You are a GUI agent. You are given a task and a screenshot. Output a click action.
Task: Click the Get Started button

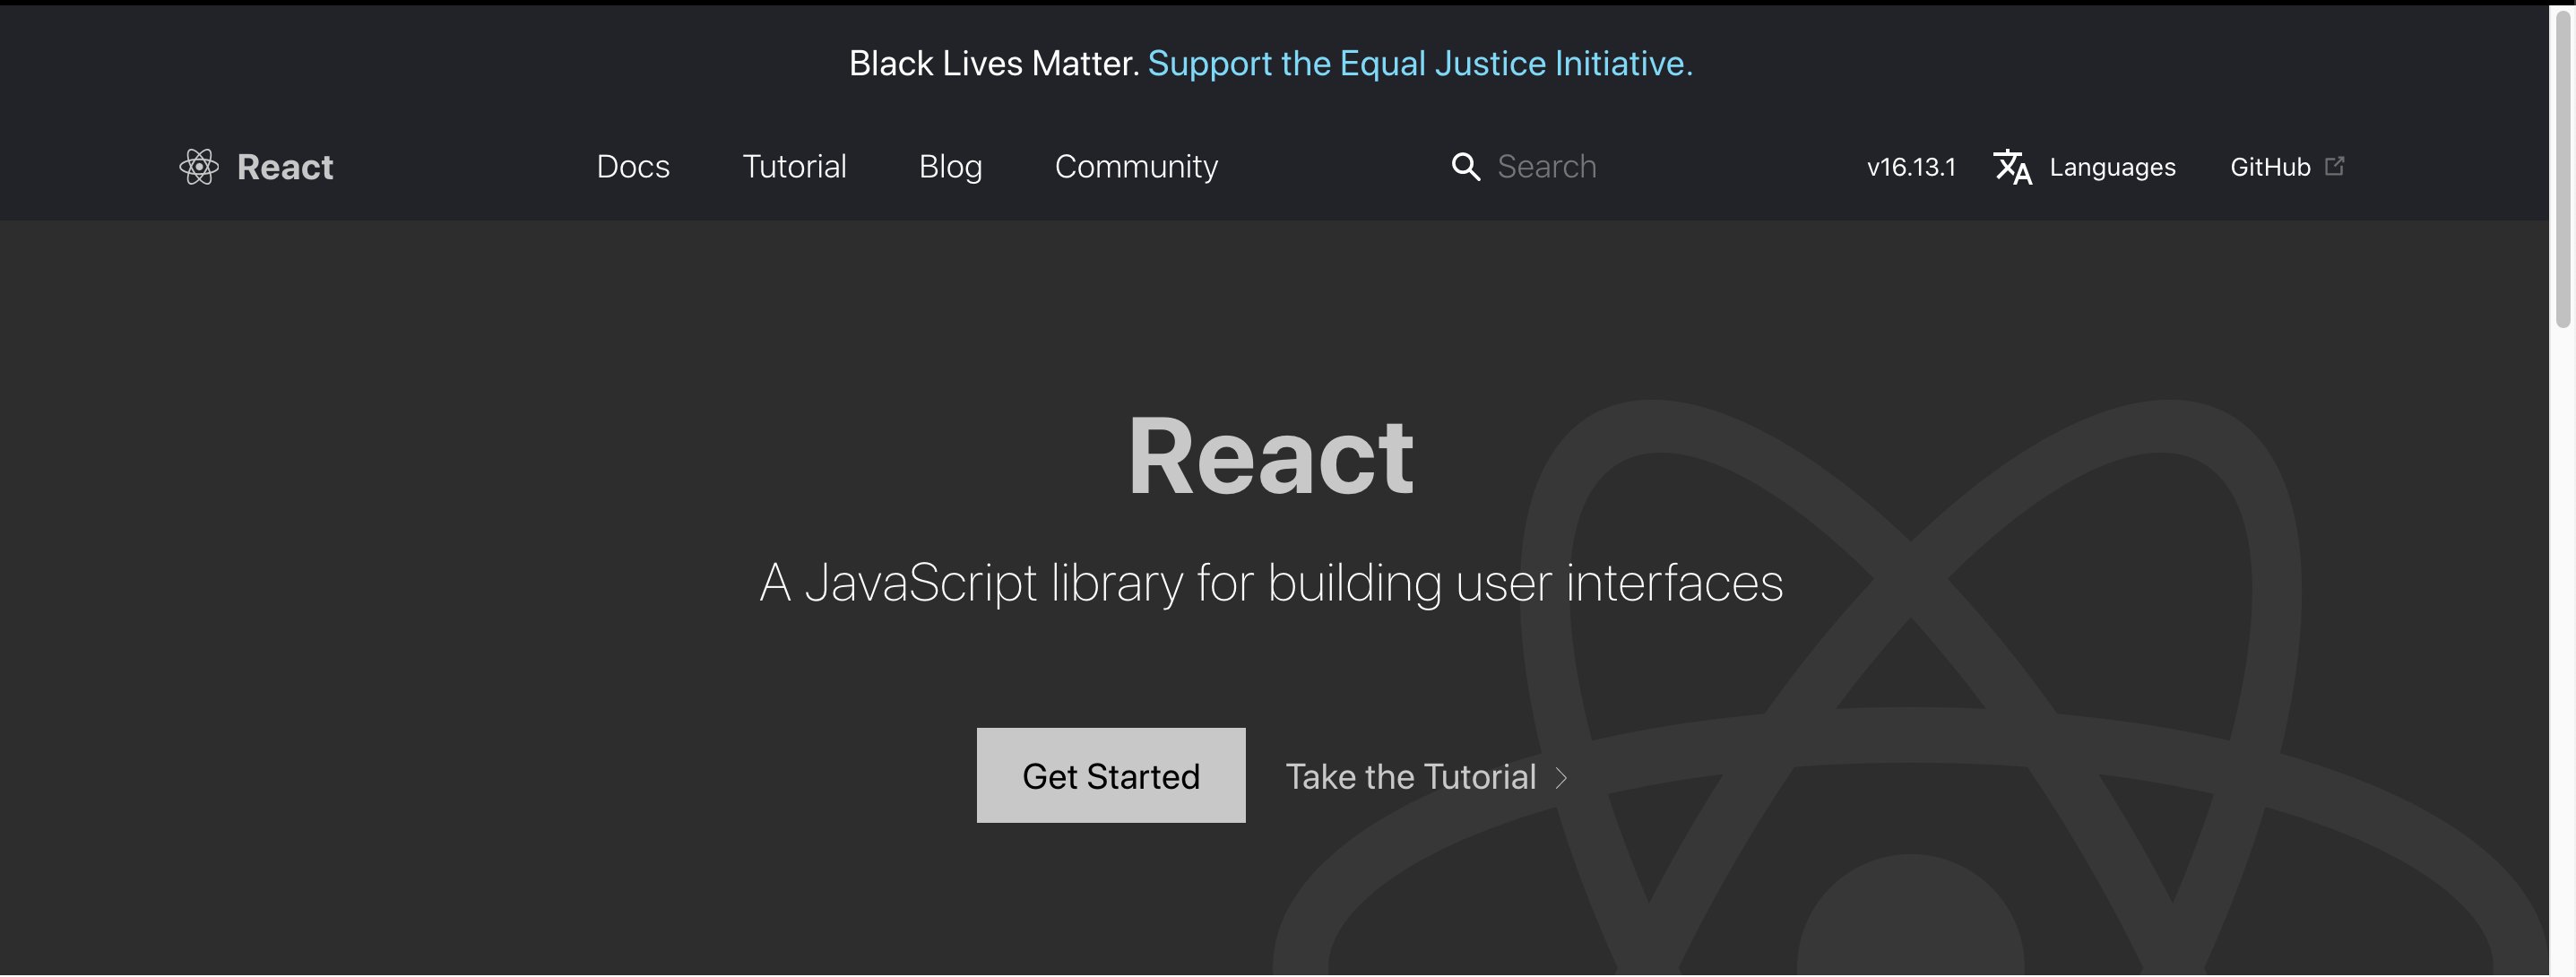click(x=1111, y=776)
